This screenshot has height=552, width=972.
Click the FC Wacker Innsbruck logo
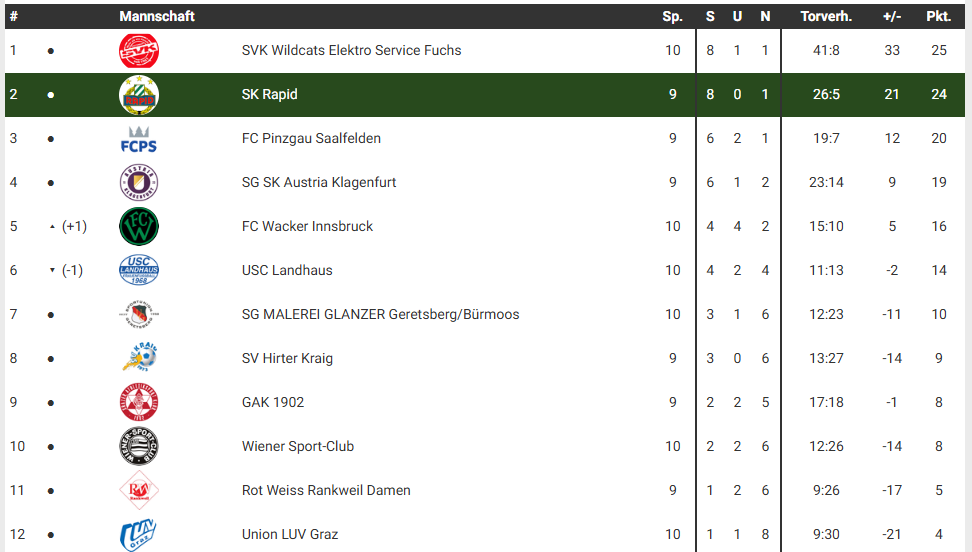click(x=138, y=226)
